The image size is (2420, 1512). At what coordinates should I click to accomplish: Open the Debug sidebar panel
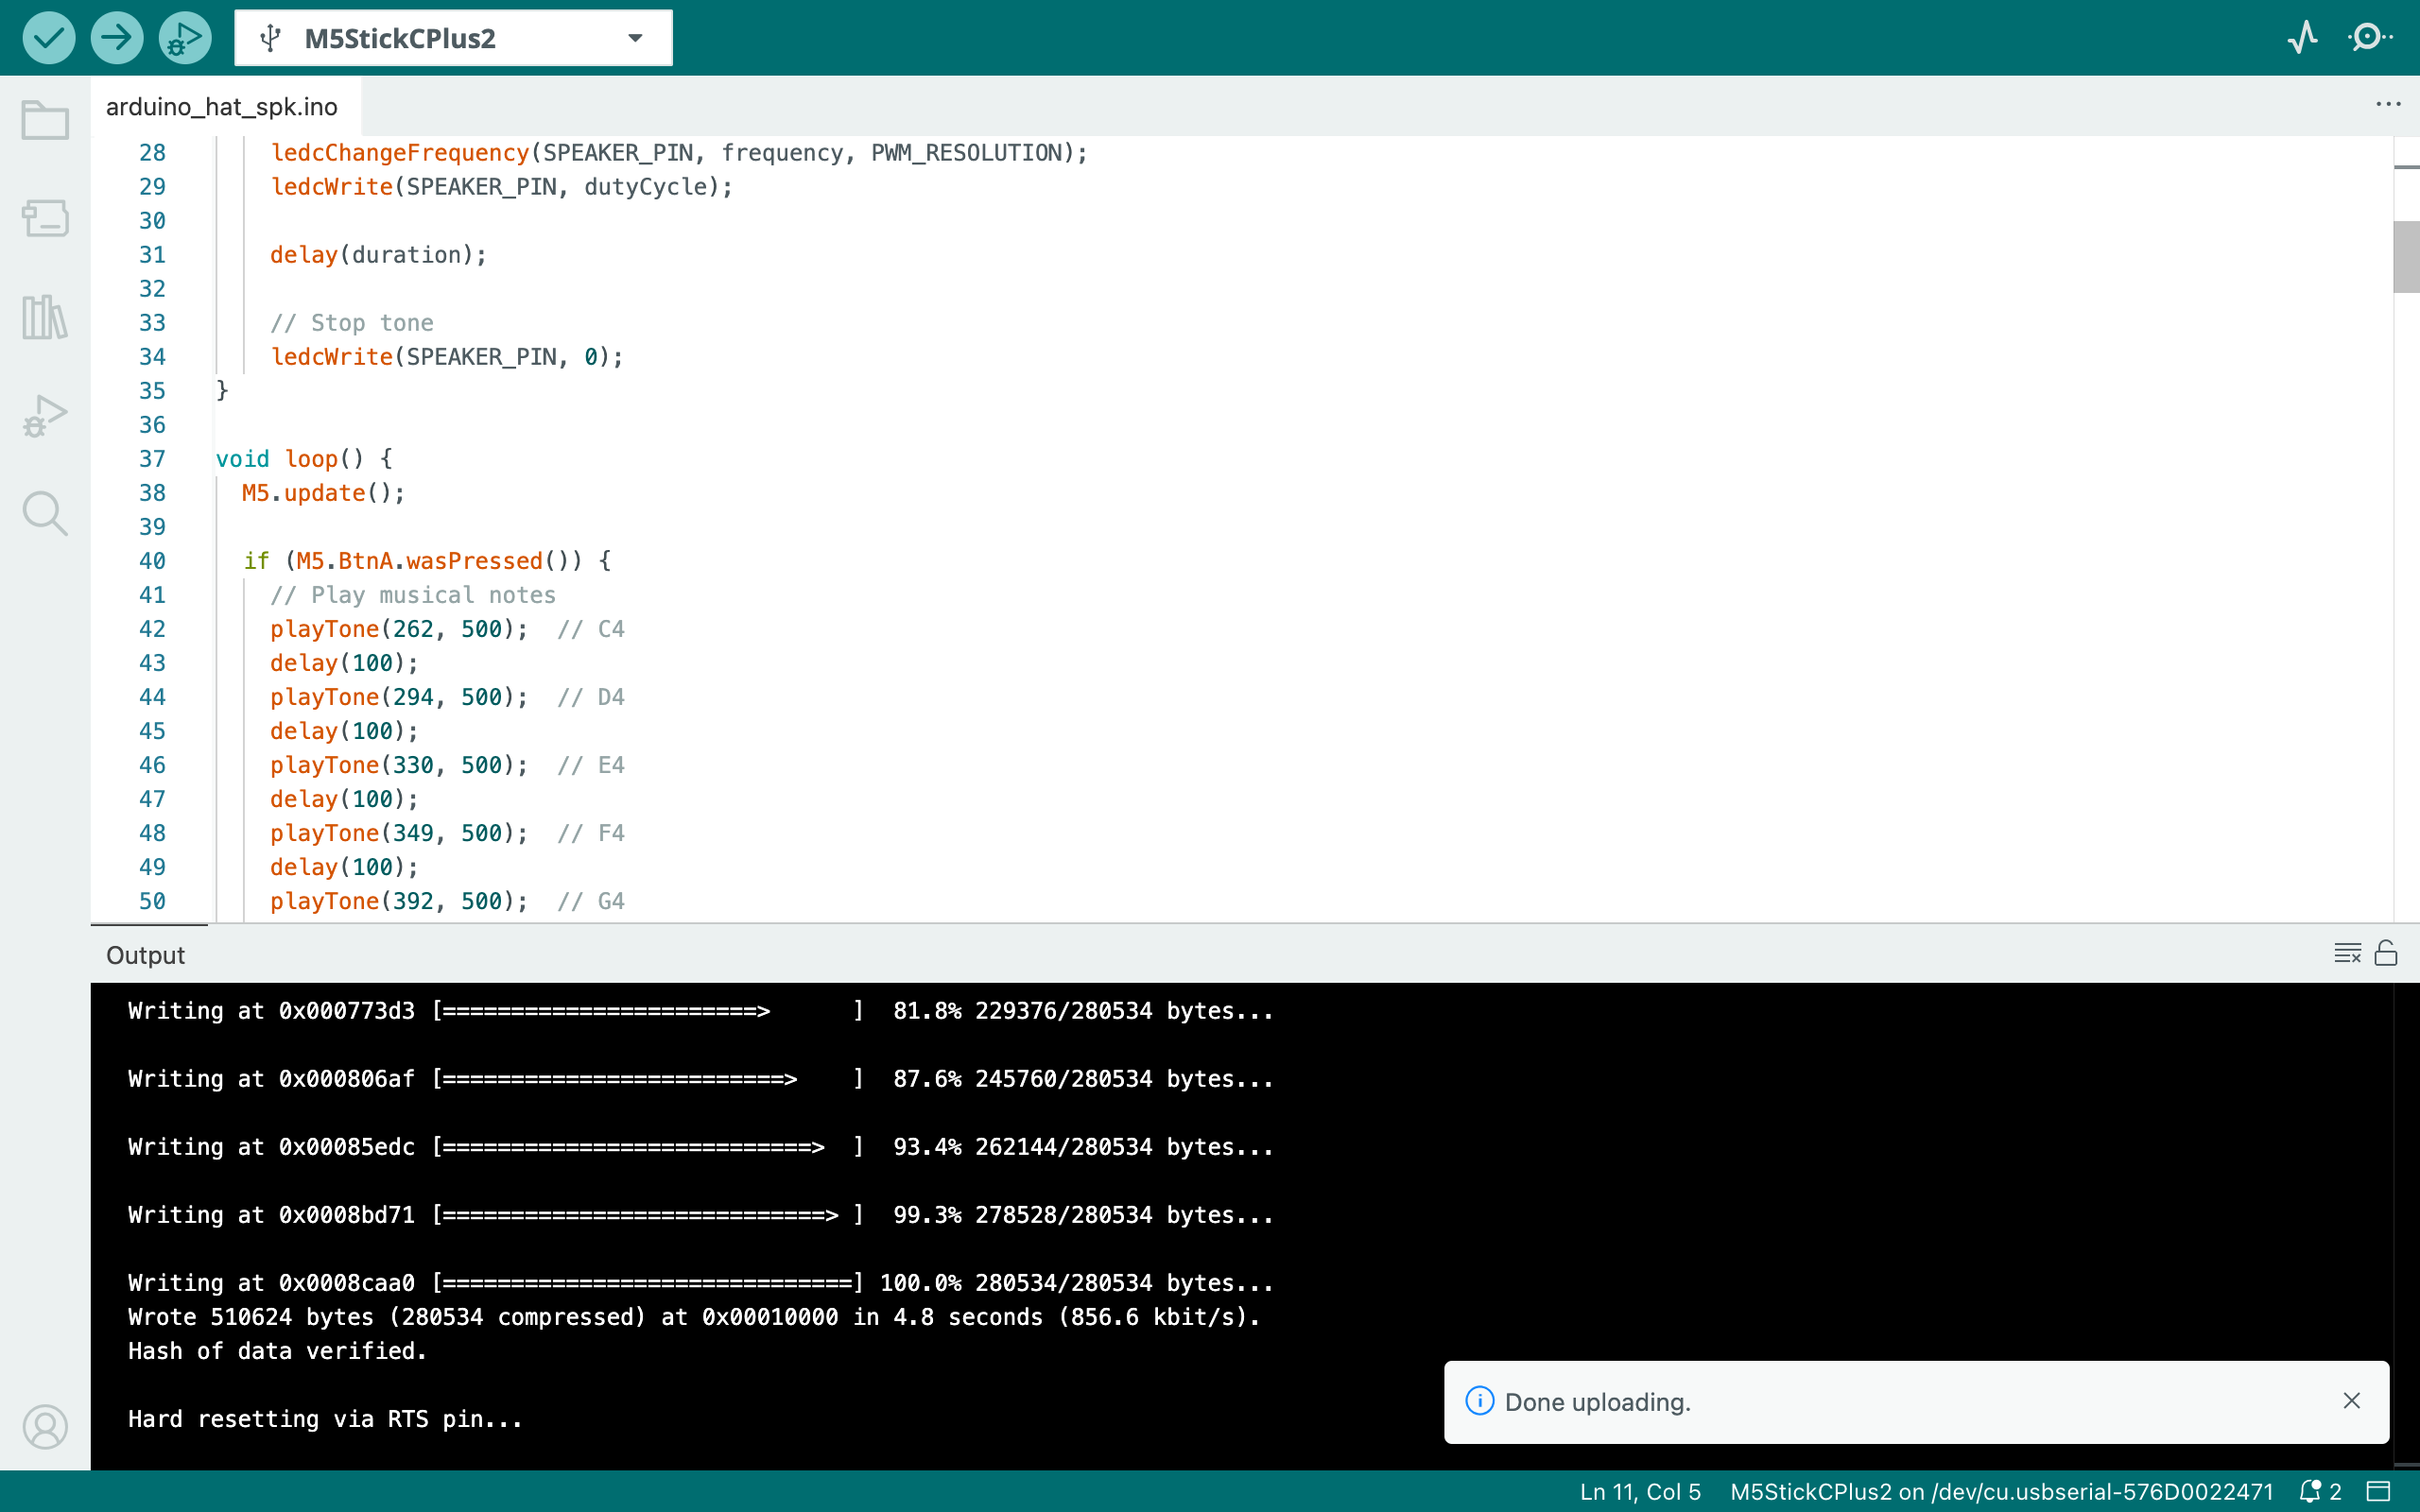tap(45, 415)
